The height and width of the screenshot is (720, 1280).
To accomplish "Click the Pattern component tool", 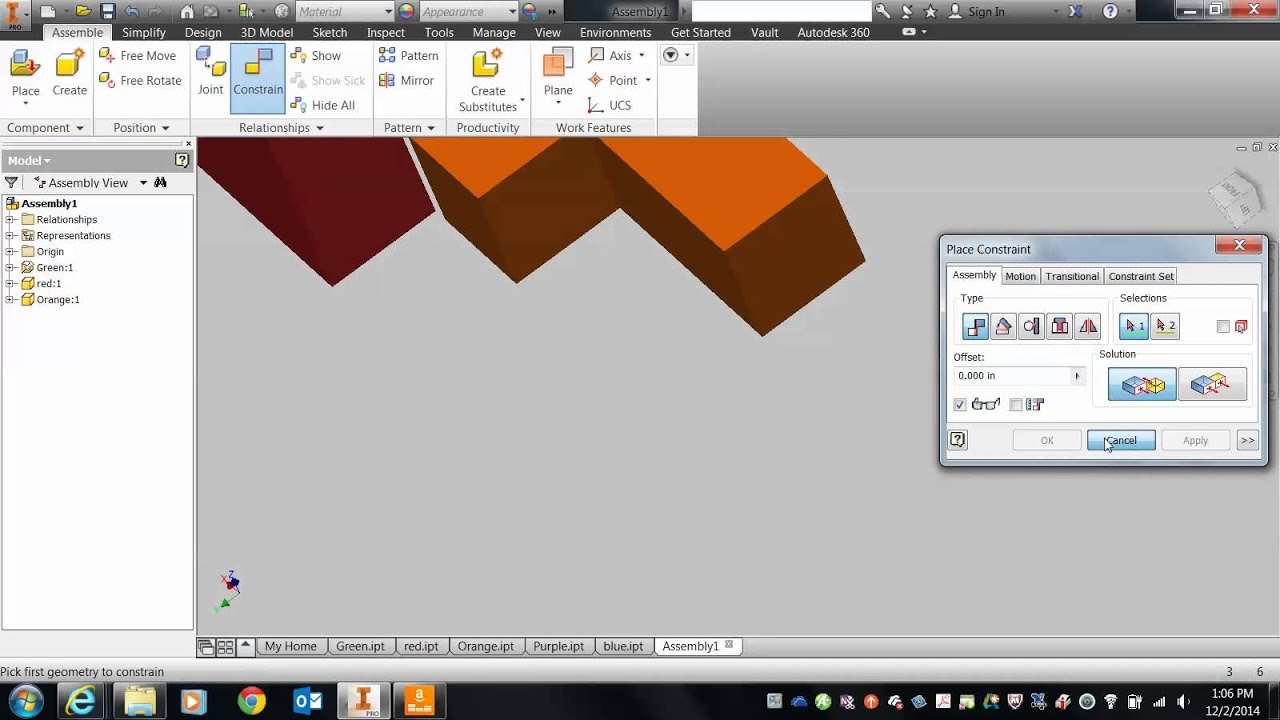I will pos(409,56).
